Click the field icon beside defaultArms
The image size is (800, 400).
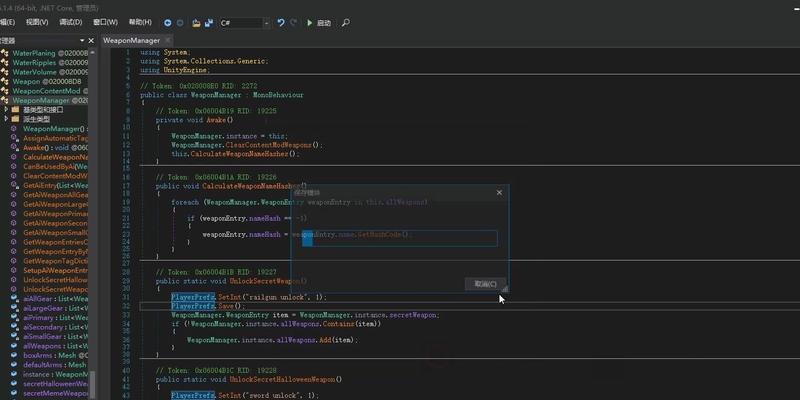pos(14,365)
